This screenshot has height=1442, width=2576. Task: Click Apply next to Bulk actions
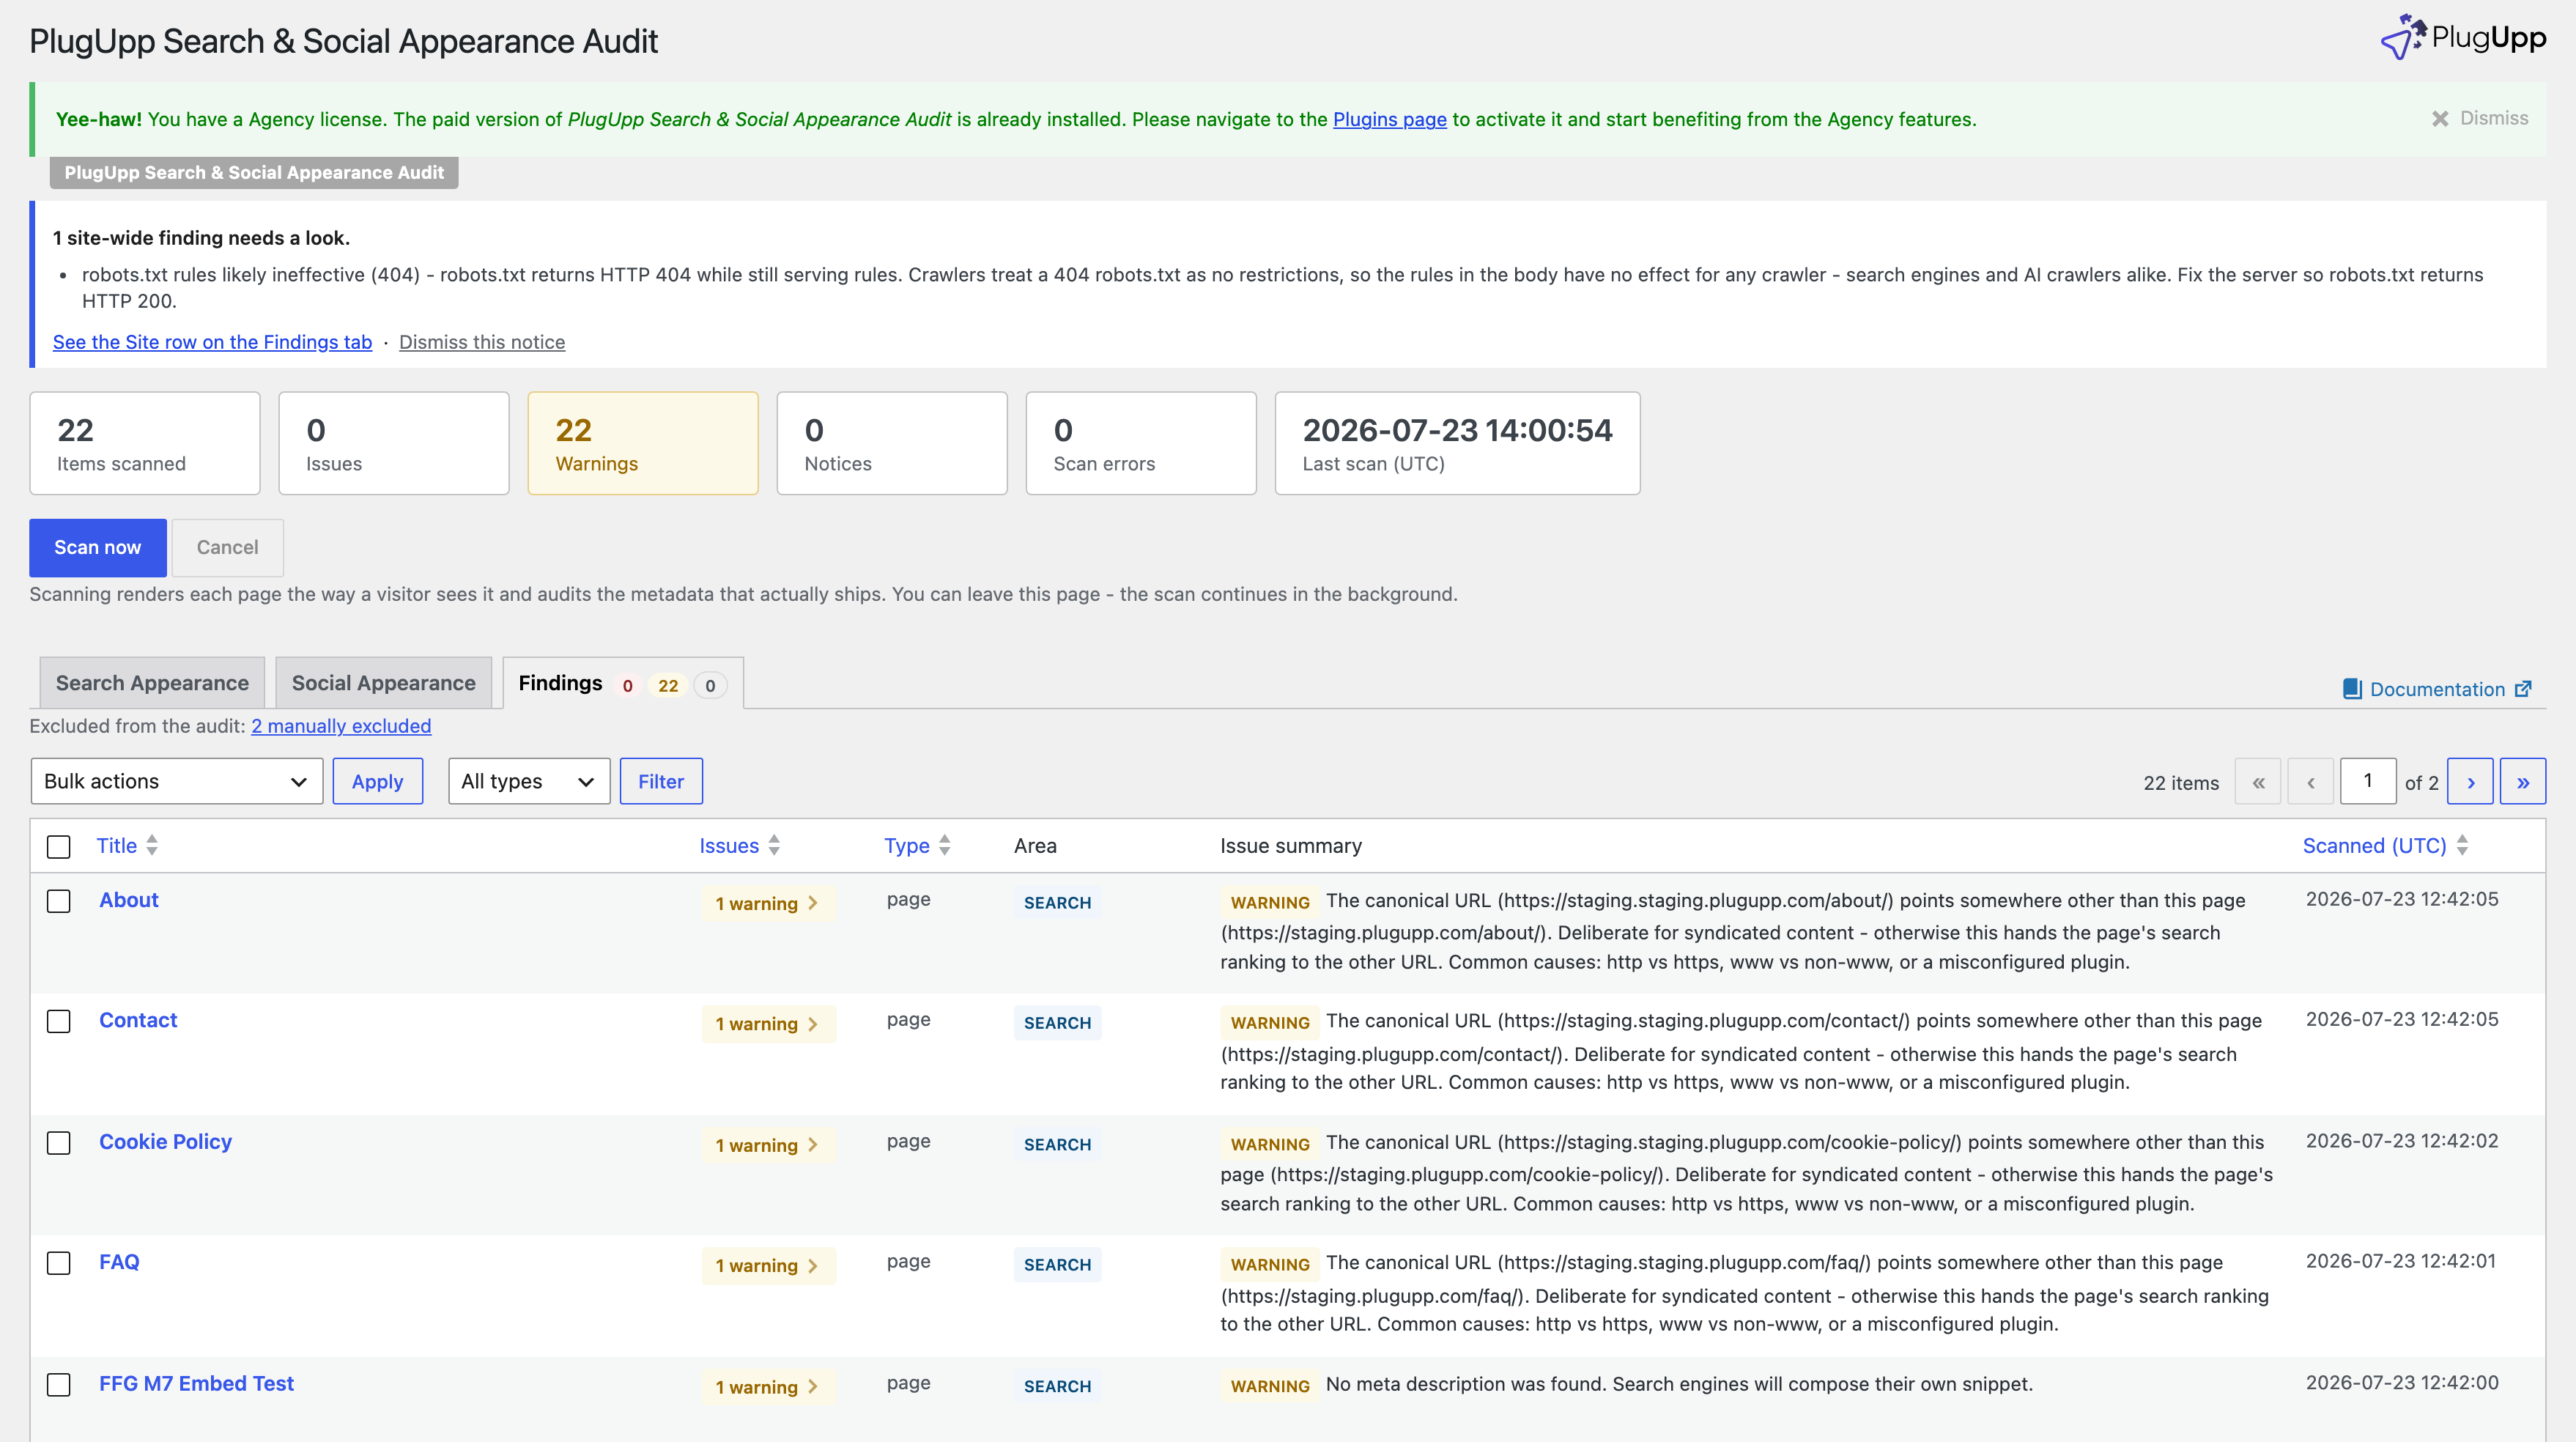[377, 781]
